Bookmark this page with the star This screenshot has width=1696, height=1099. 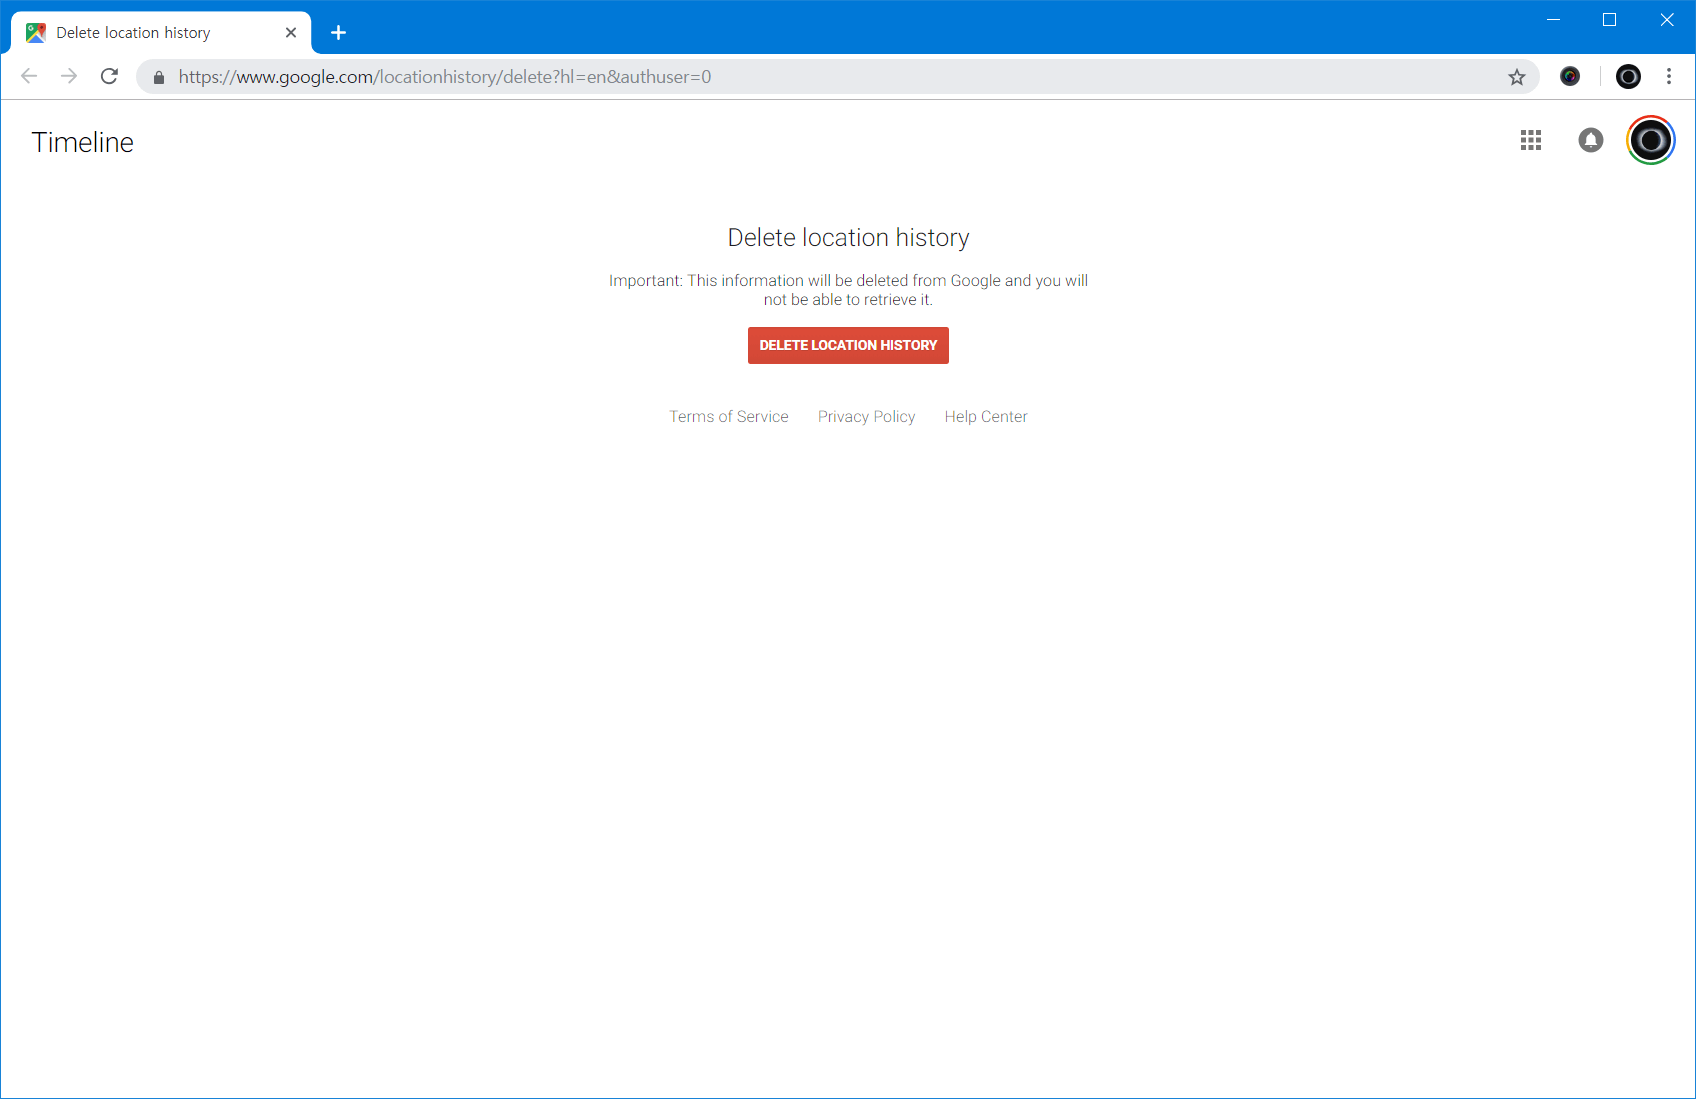1516,77
